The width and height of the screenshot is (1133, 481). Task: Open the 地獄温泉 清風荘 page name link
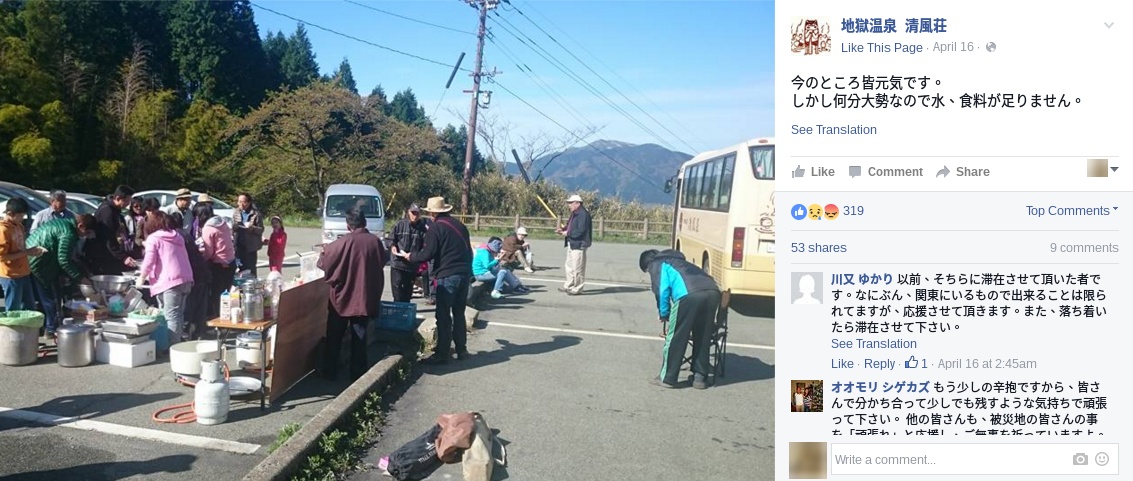(893, 26)
